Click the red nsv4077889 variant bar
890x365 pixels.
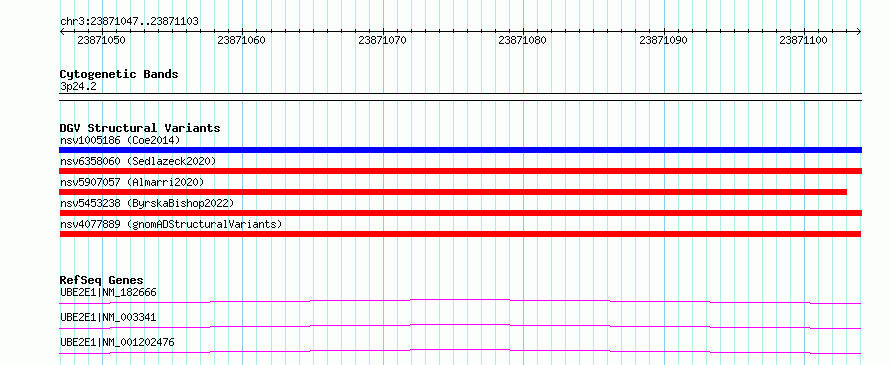coord(460,234)
